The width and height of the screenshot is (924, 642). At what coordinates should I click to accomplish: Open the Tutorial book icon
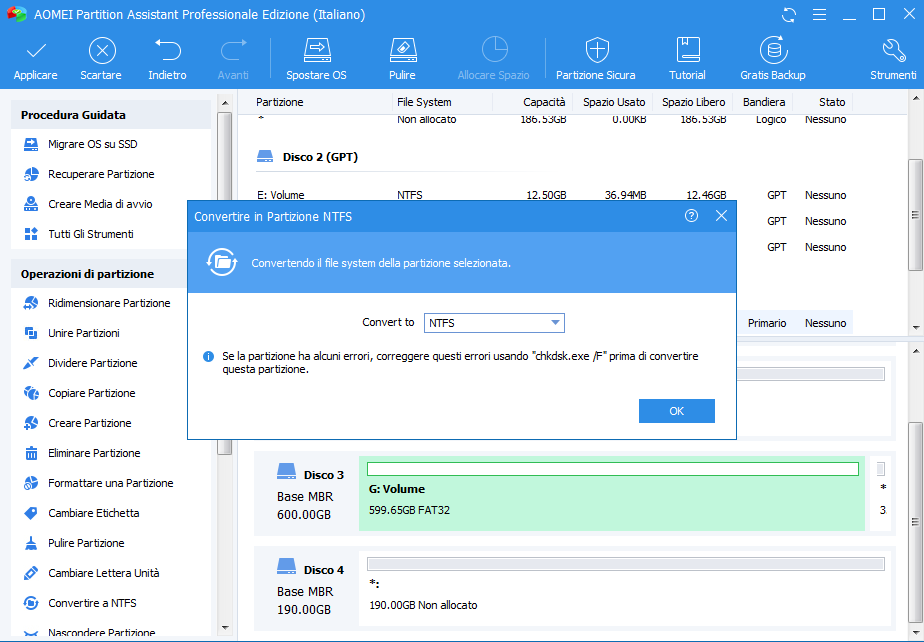688,50
